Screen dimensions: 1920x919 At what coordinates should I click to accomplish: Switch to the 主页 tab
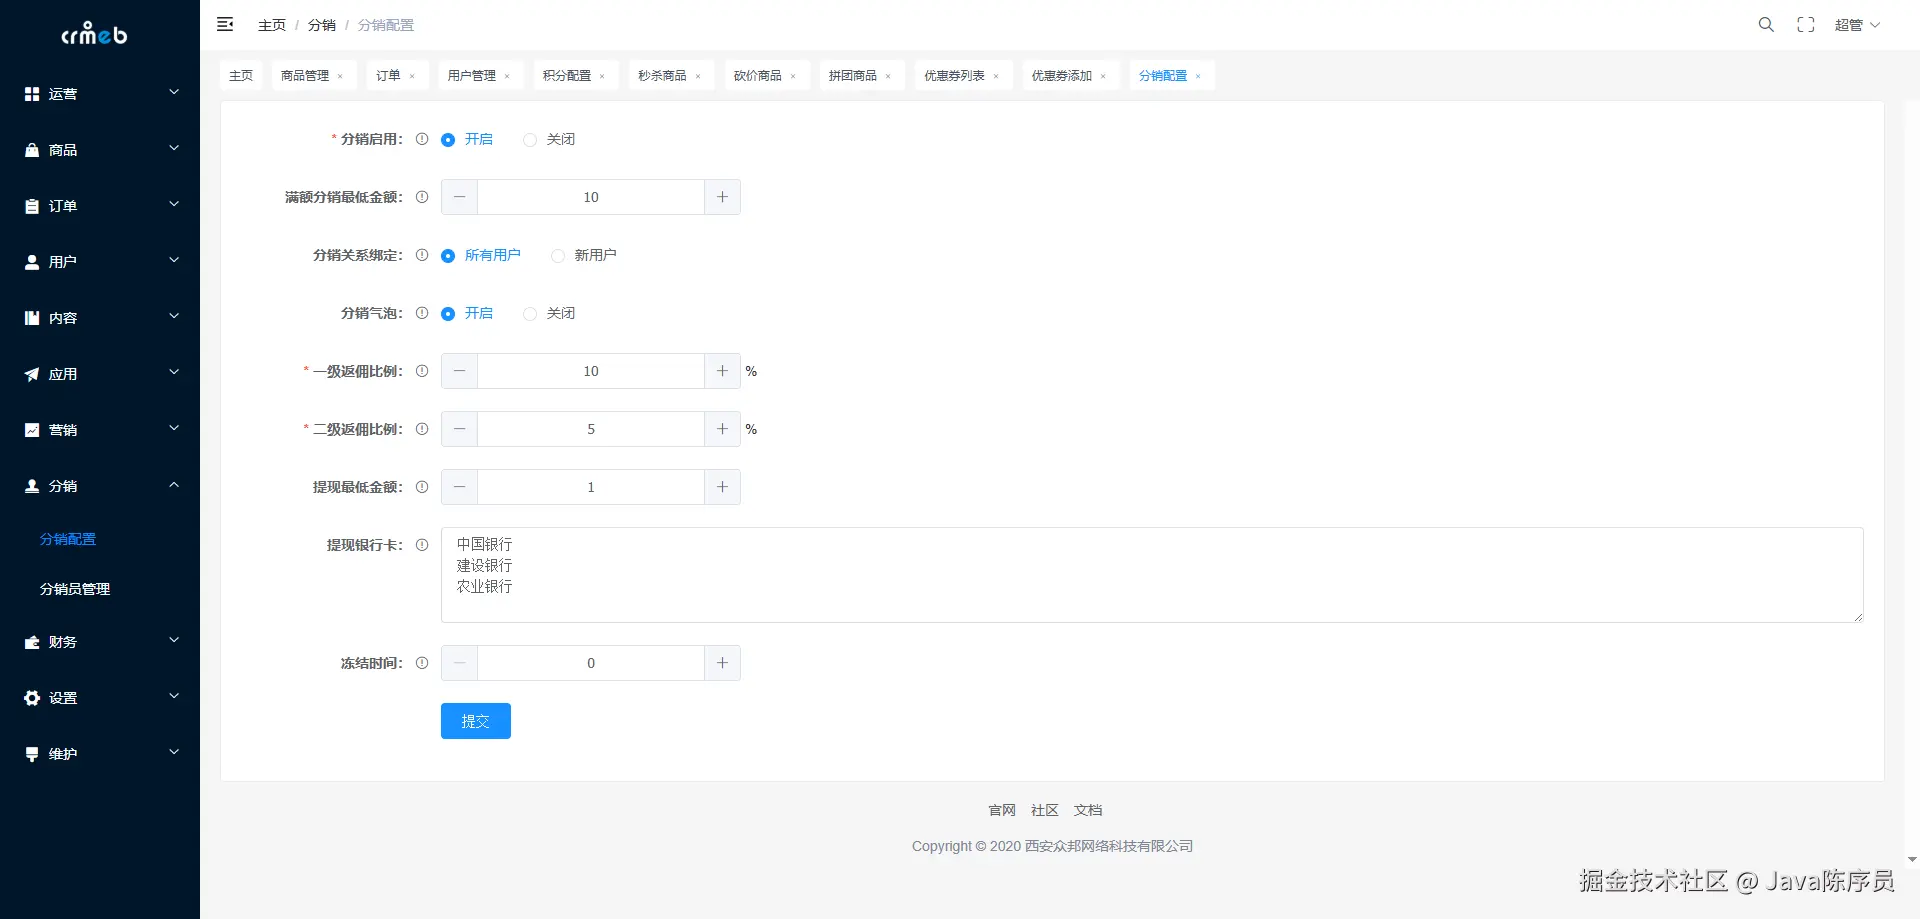pos(241,76)
